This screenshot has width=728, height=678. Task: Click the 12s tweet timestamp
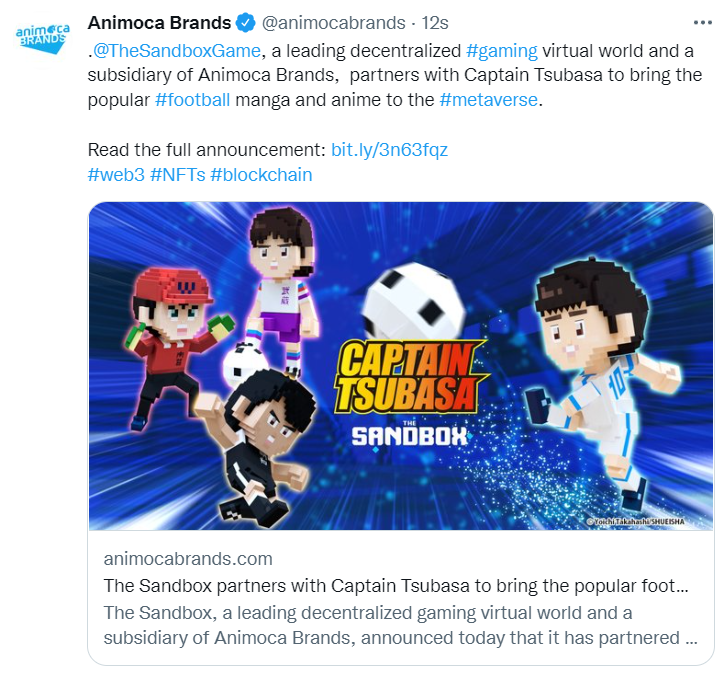[x=435, y=23]
